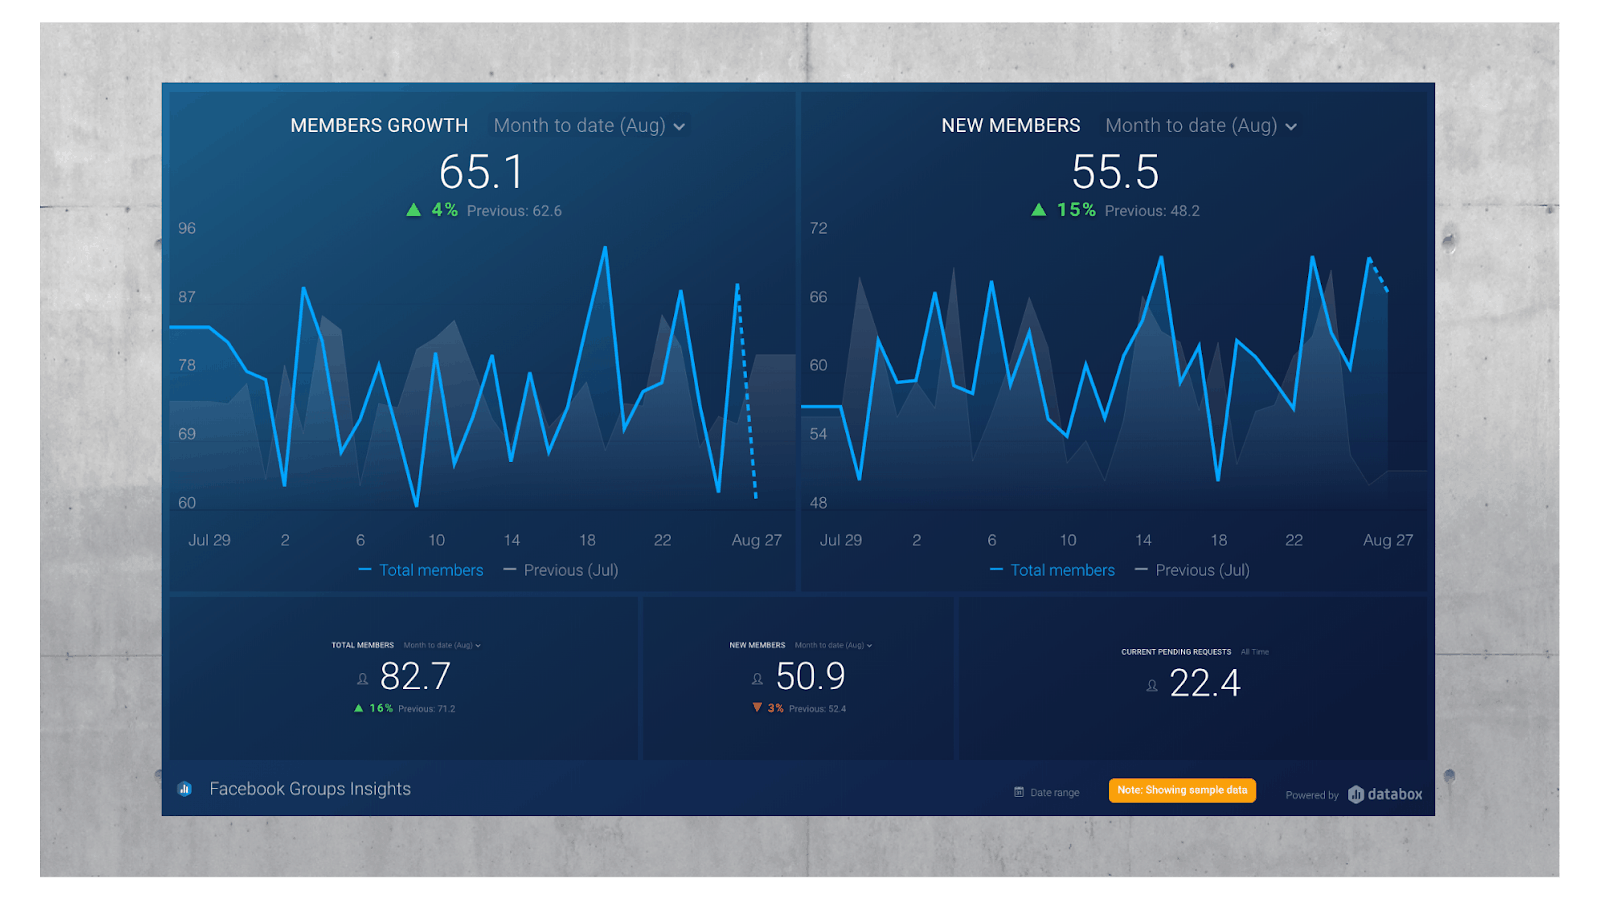Click the dashboard logo beside Facebook Groups Insights
The width and height of the screenshot is (1600, 900).
pyautogui.click(x=185, y=789)
